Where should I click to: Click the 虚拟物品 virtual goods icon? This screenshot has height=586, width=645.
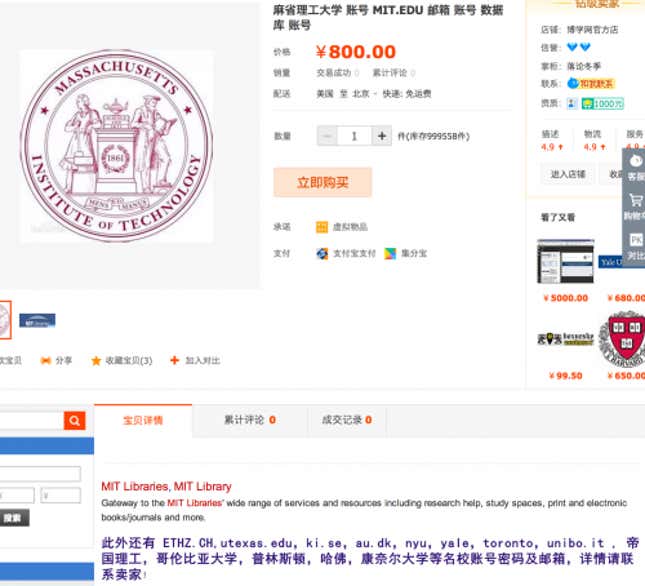tap(322, 227)
